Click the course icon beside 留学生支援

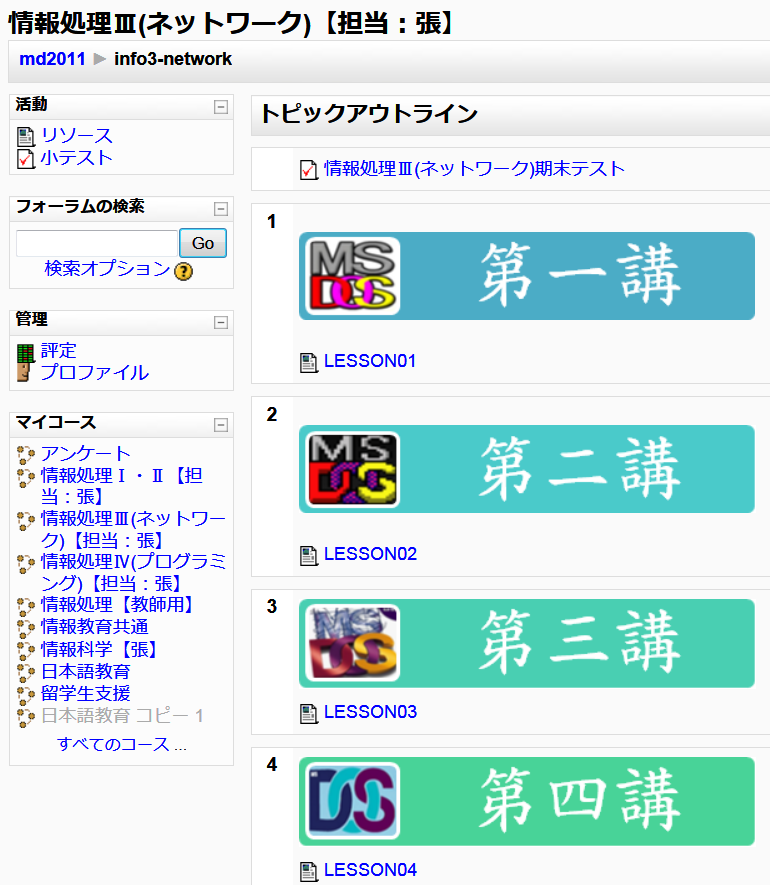[25, 694]
